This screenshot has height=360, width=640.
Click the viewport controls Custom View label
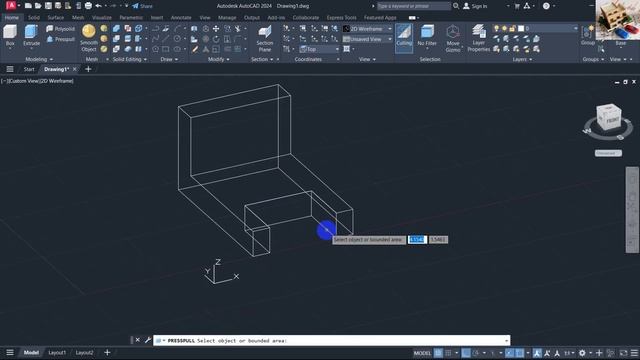coord(23,81)
